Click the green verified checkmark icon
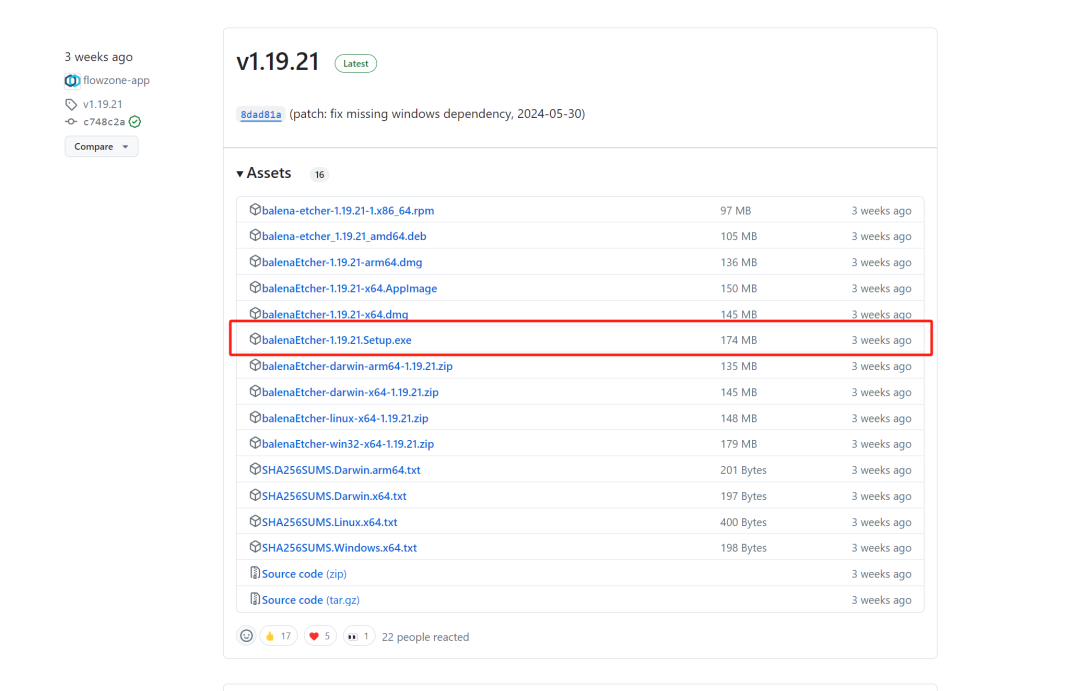The width and height of the screenshot is (1080, 691). point(135,122)
